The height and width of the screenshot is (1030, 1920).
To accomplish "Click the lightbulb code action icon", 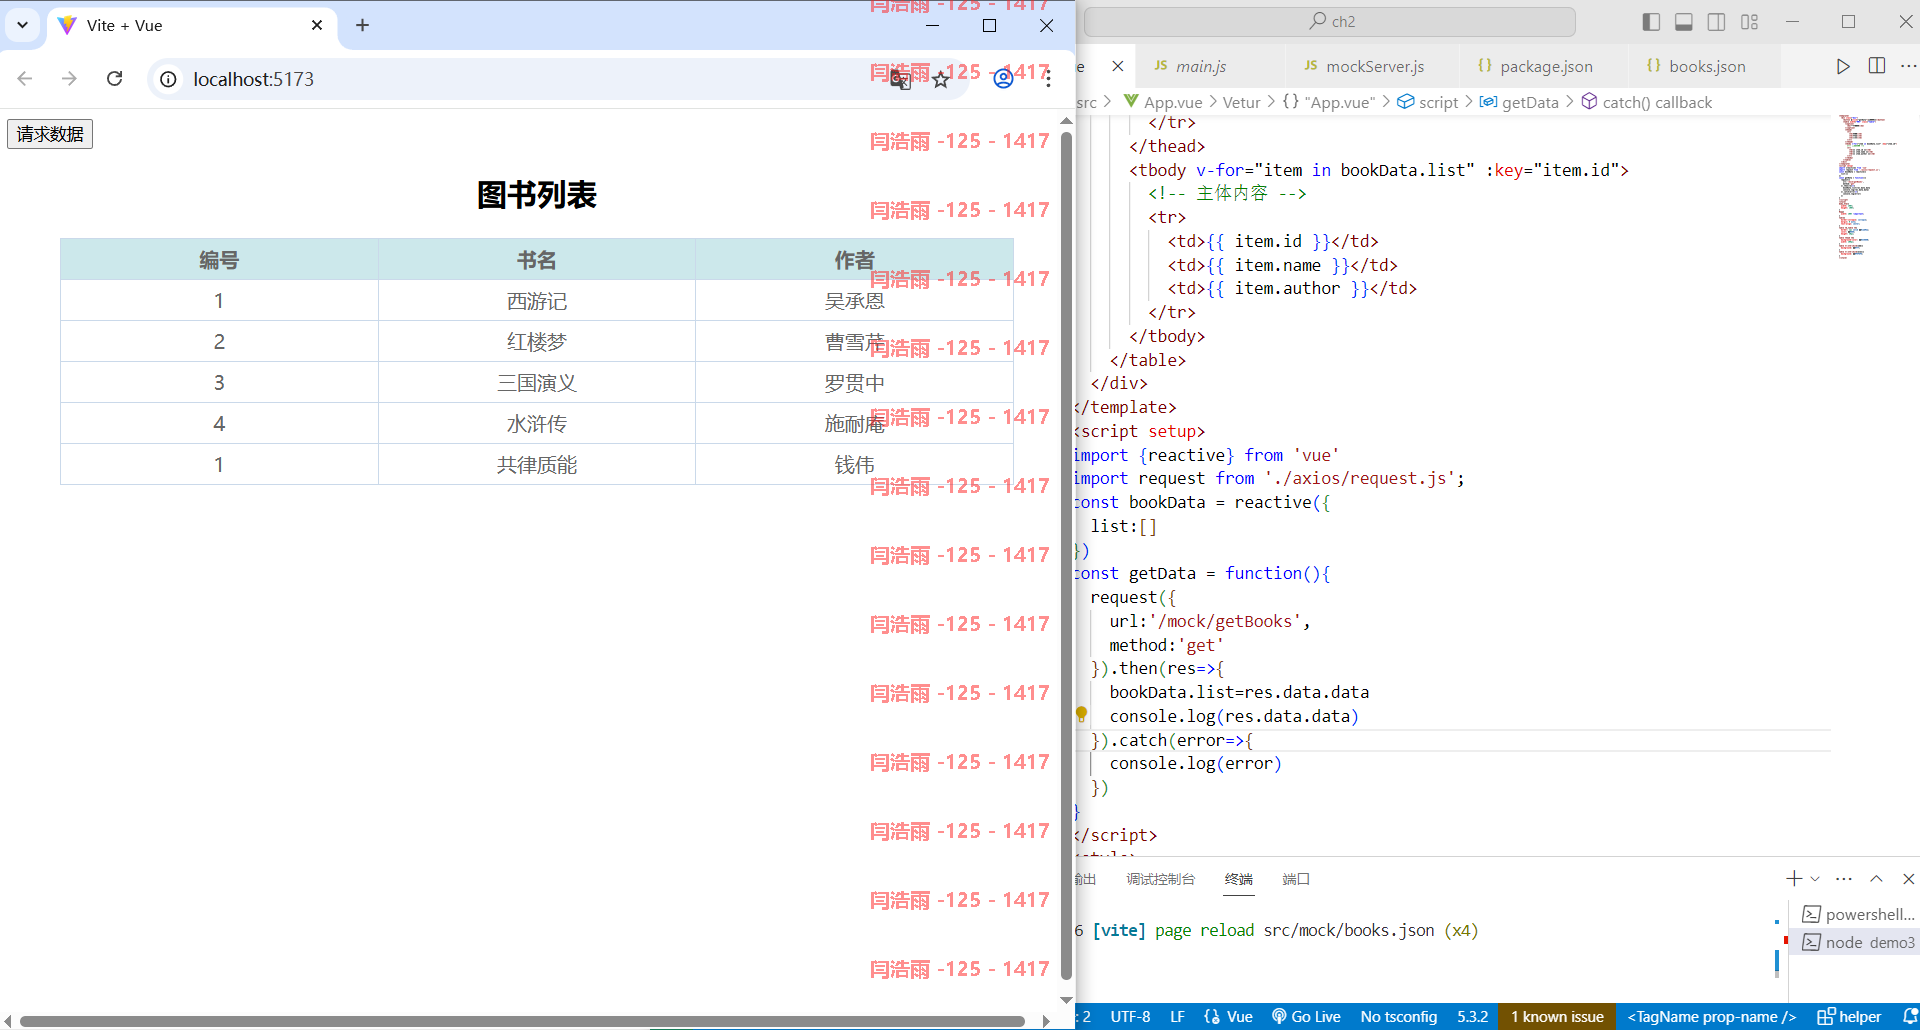I will (1081, 714).
